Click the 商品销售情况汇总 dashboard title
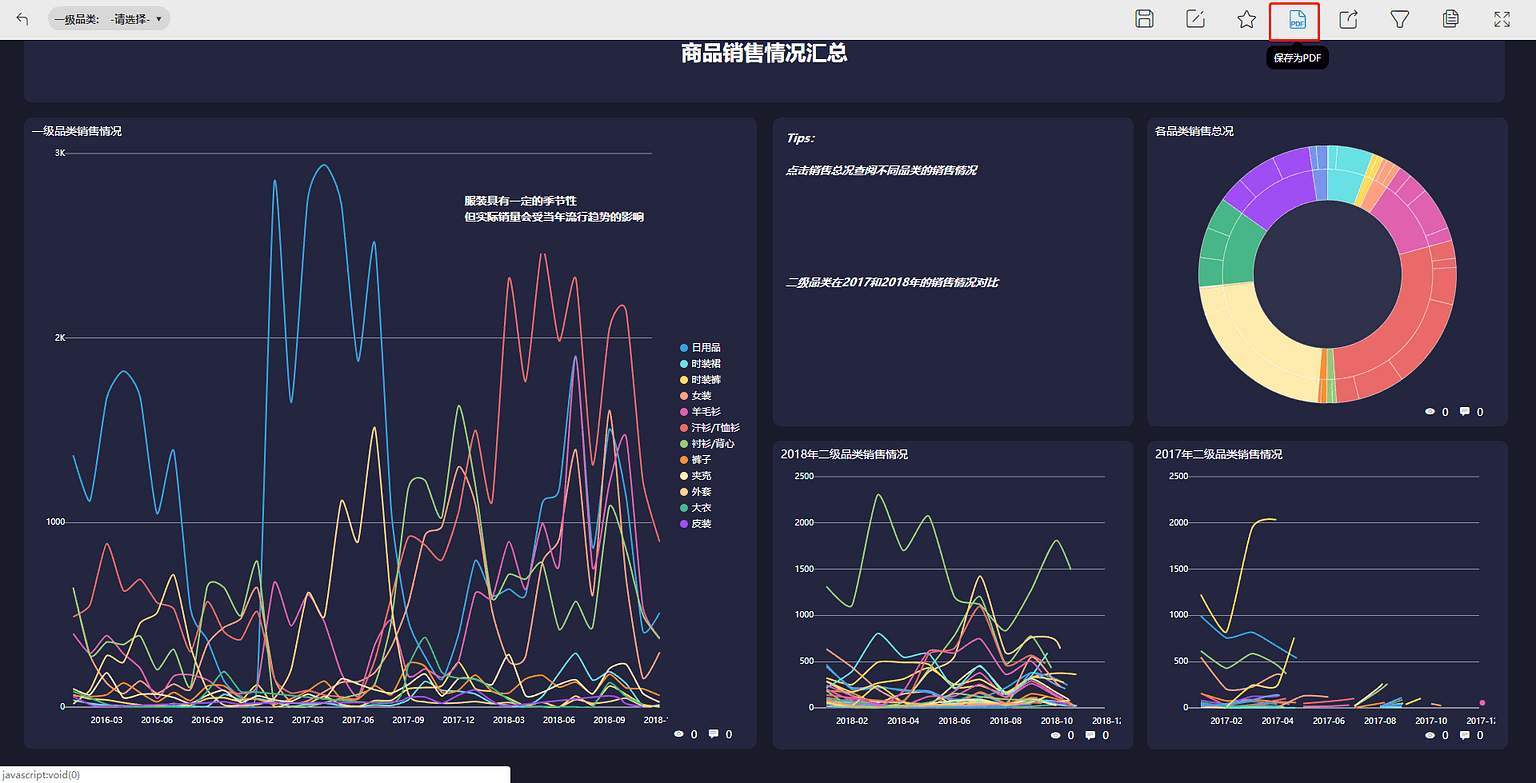The height and width of the screenshot is (783, 1536). 764,54
